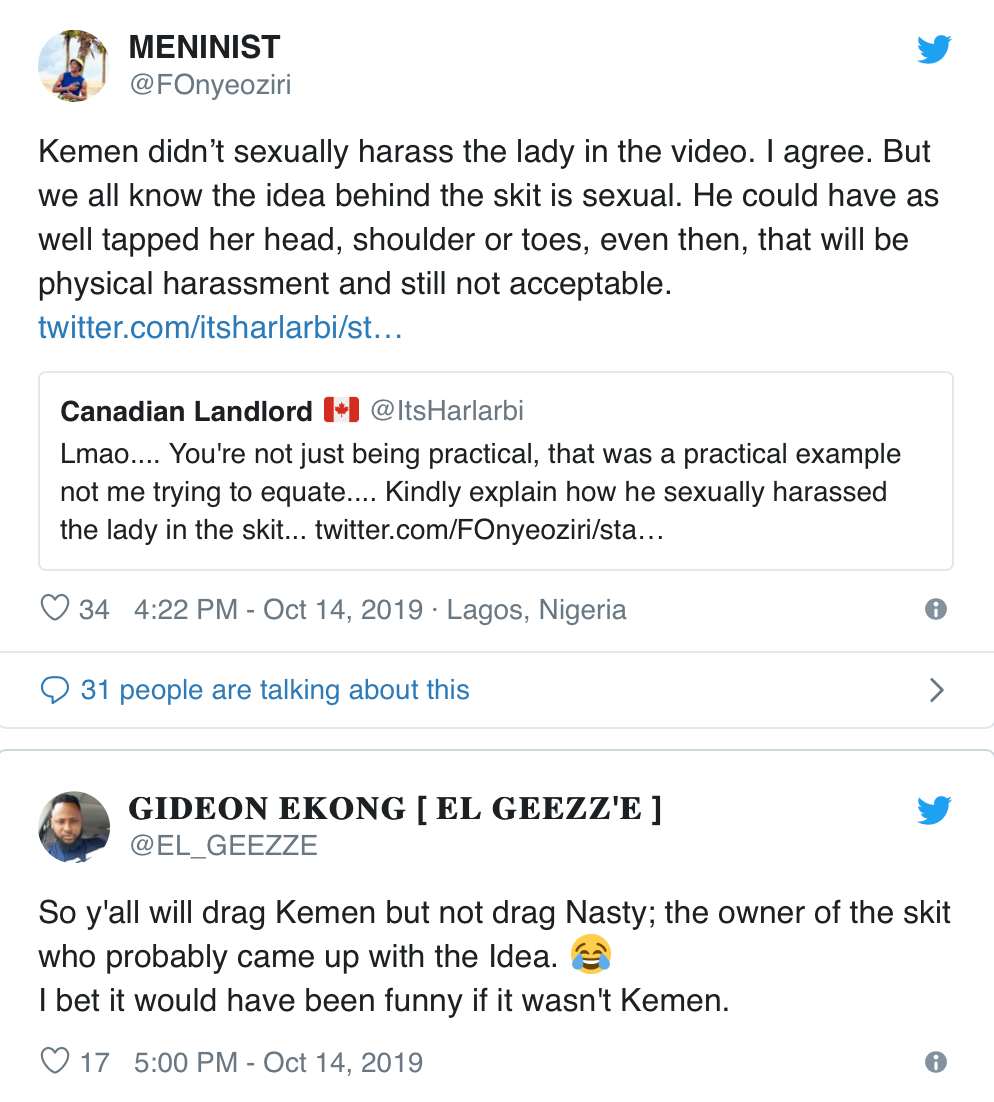This screenshot has height=1102, width=994.
Task: Click the 5:00 PM - Oct 14, 2019 timestamp
Action: [277, 1061]
